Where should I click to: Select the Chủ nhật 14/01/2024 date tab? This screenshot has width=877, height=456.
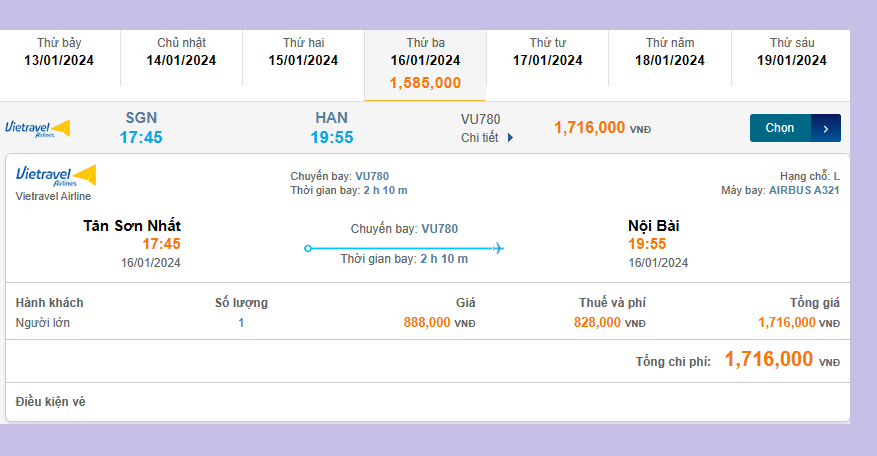click(181, 52)
